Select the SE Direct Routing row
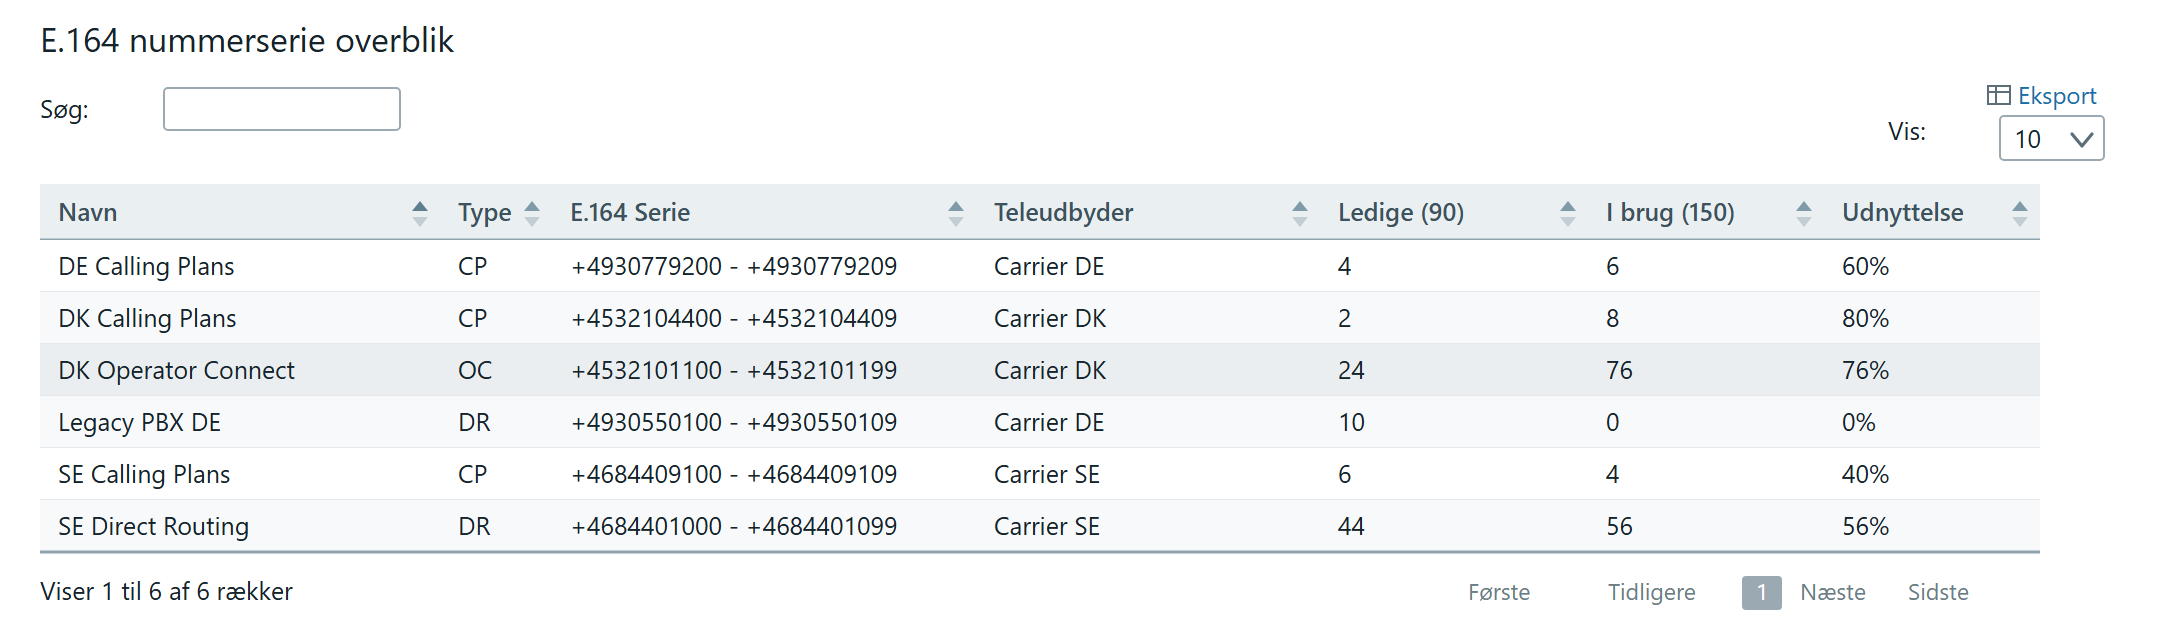This screenshot has width=2160, height=644. 1040,526
